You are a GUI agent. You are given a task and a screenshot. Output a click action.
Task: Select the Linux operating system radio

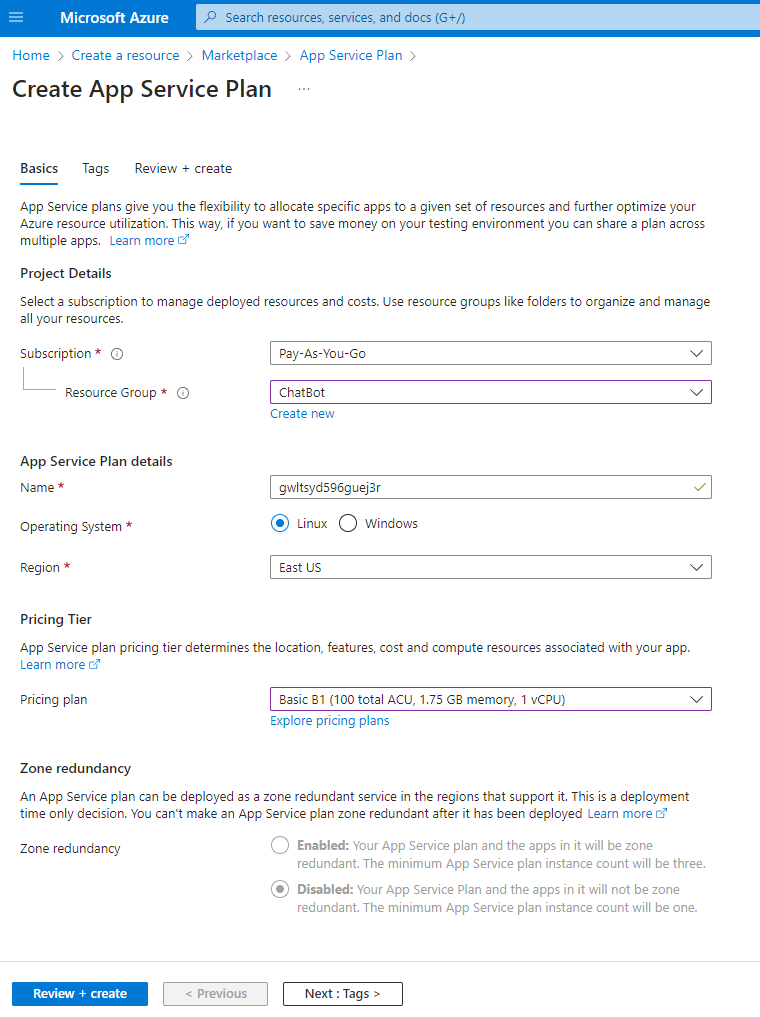pyautogui.click(x=280, y=523)
